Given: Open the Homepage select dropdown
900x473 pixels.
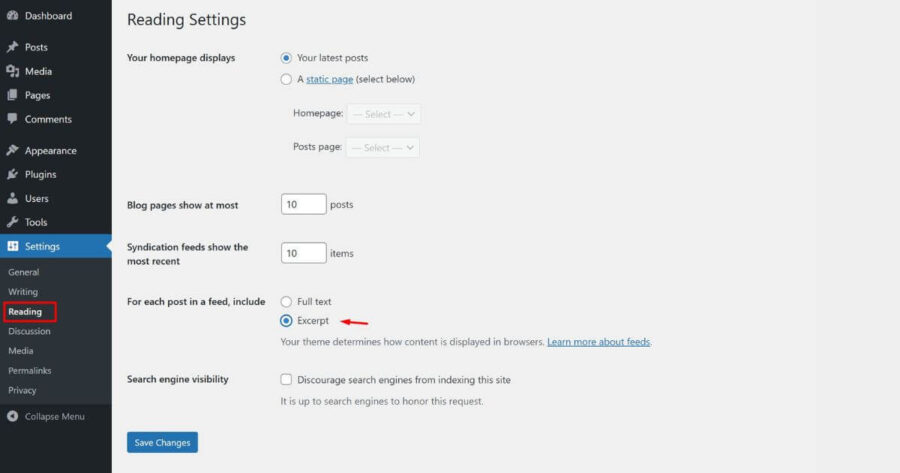Looking at the screenshot, I should point(384,114).
